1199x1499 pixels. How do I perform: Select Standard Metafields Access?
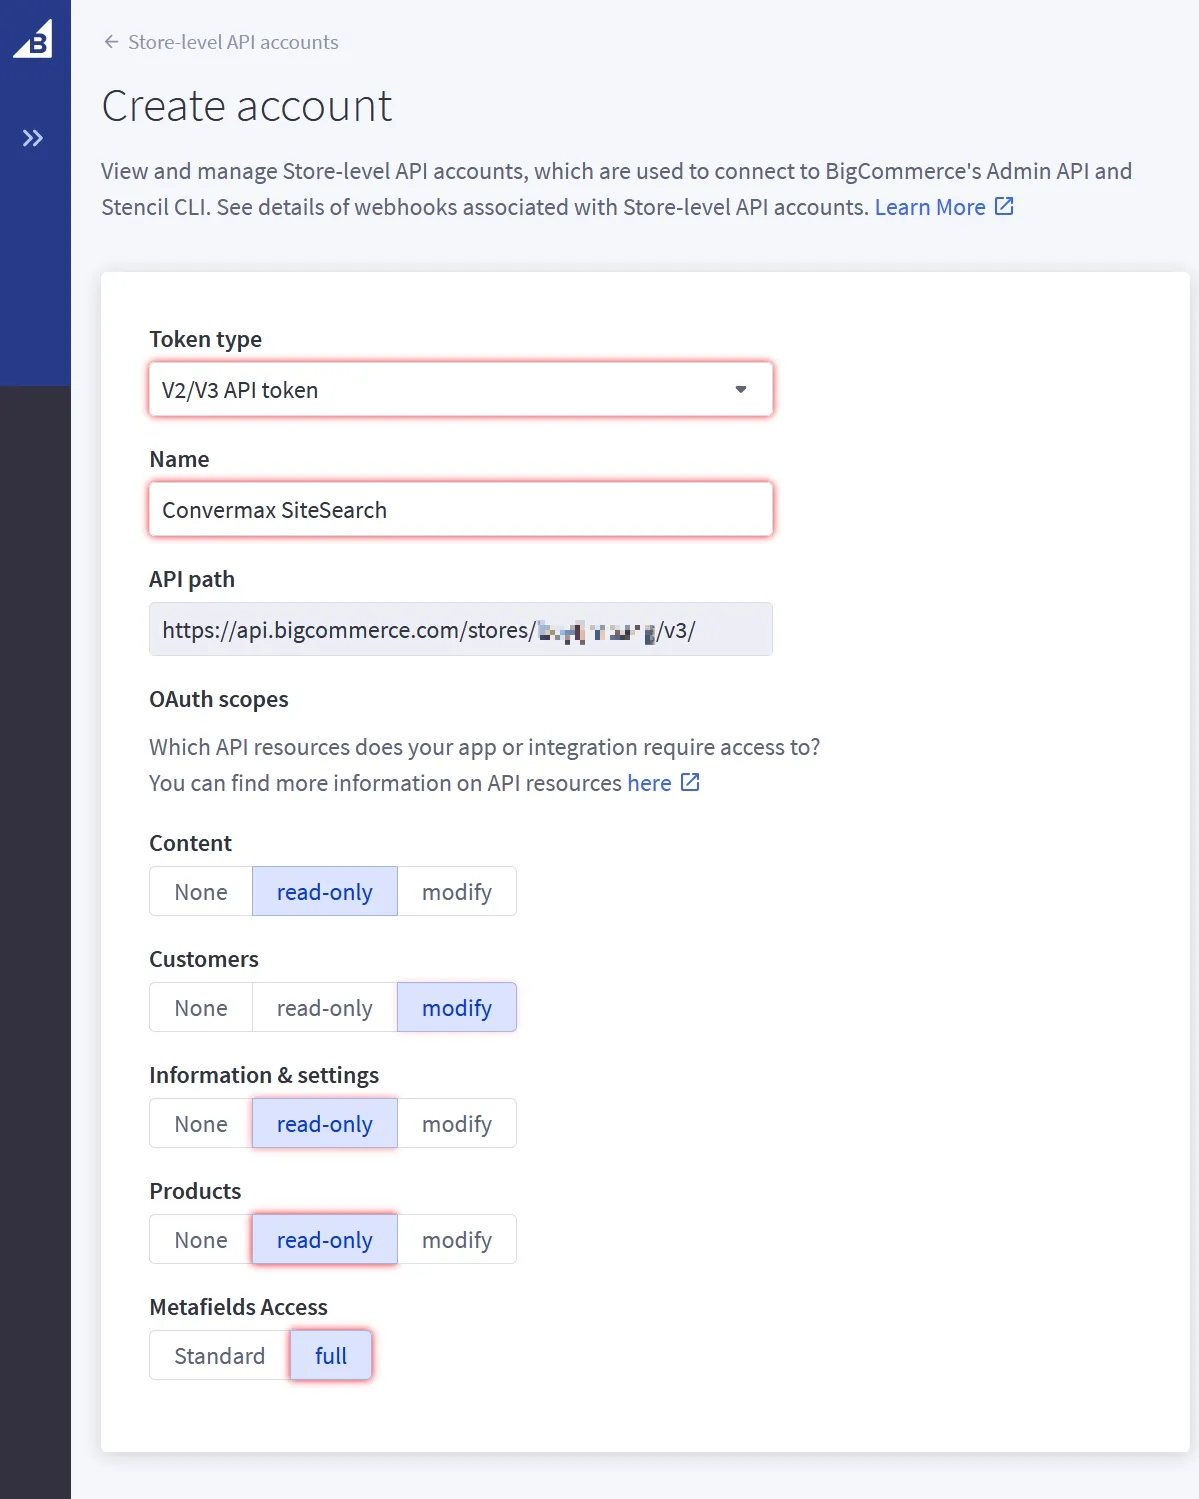click(219, 1355)
